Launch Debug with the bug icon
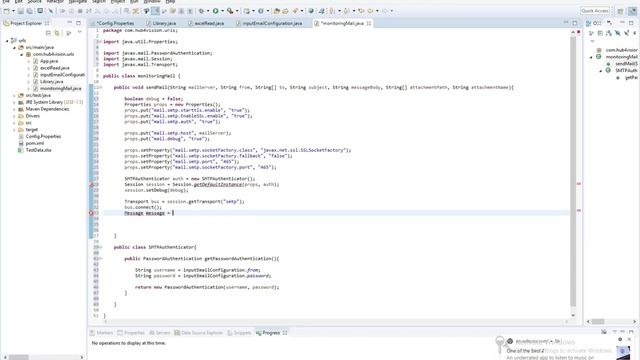The image size is (640, 360). tap(201, 11)
